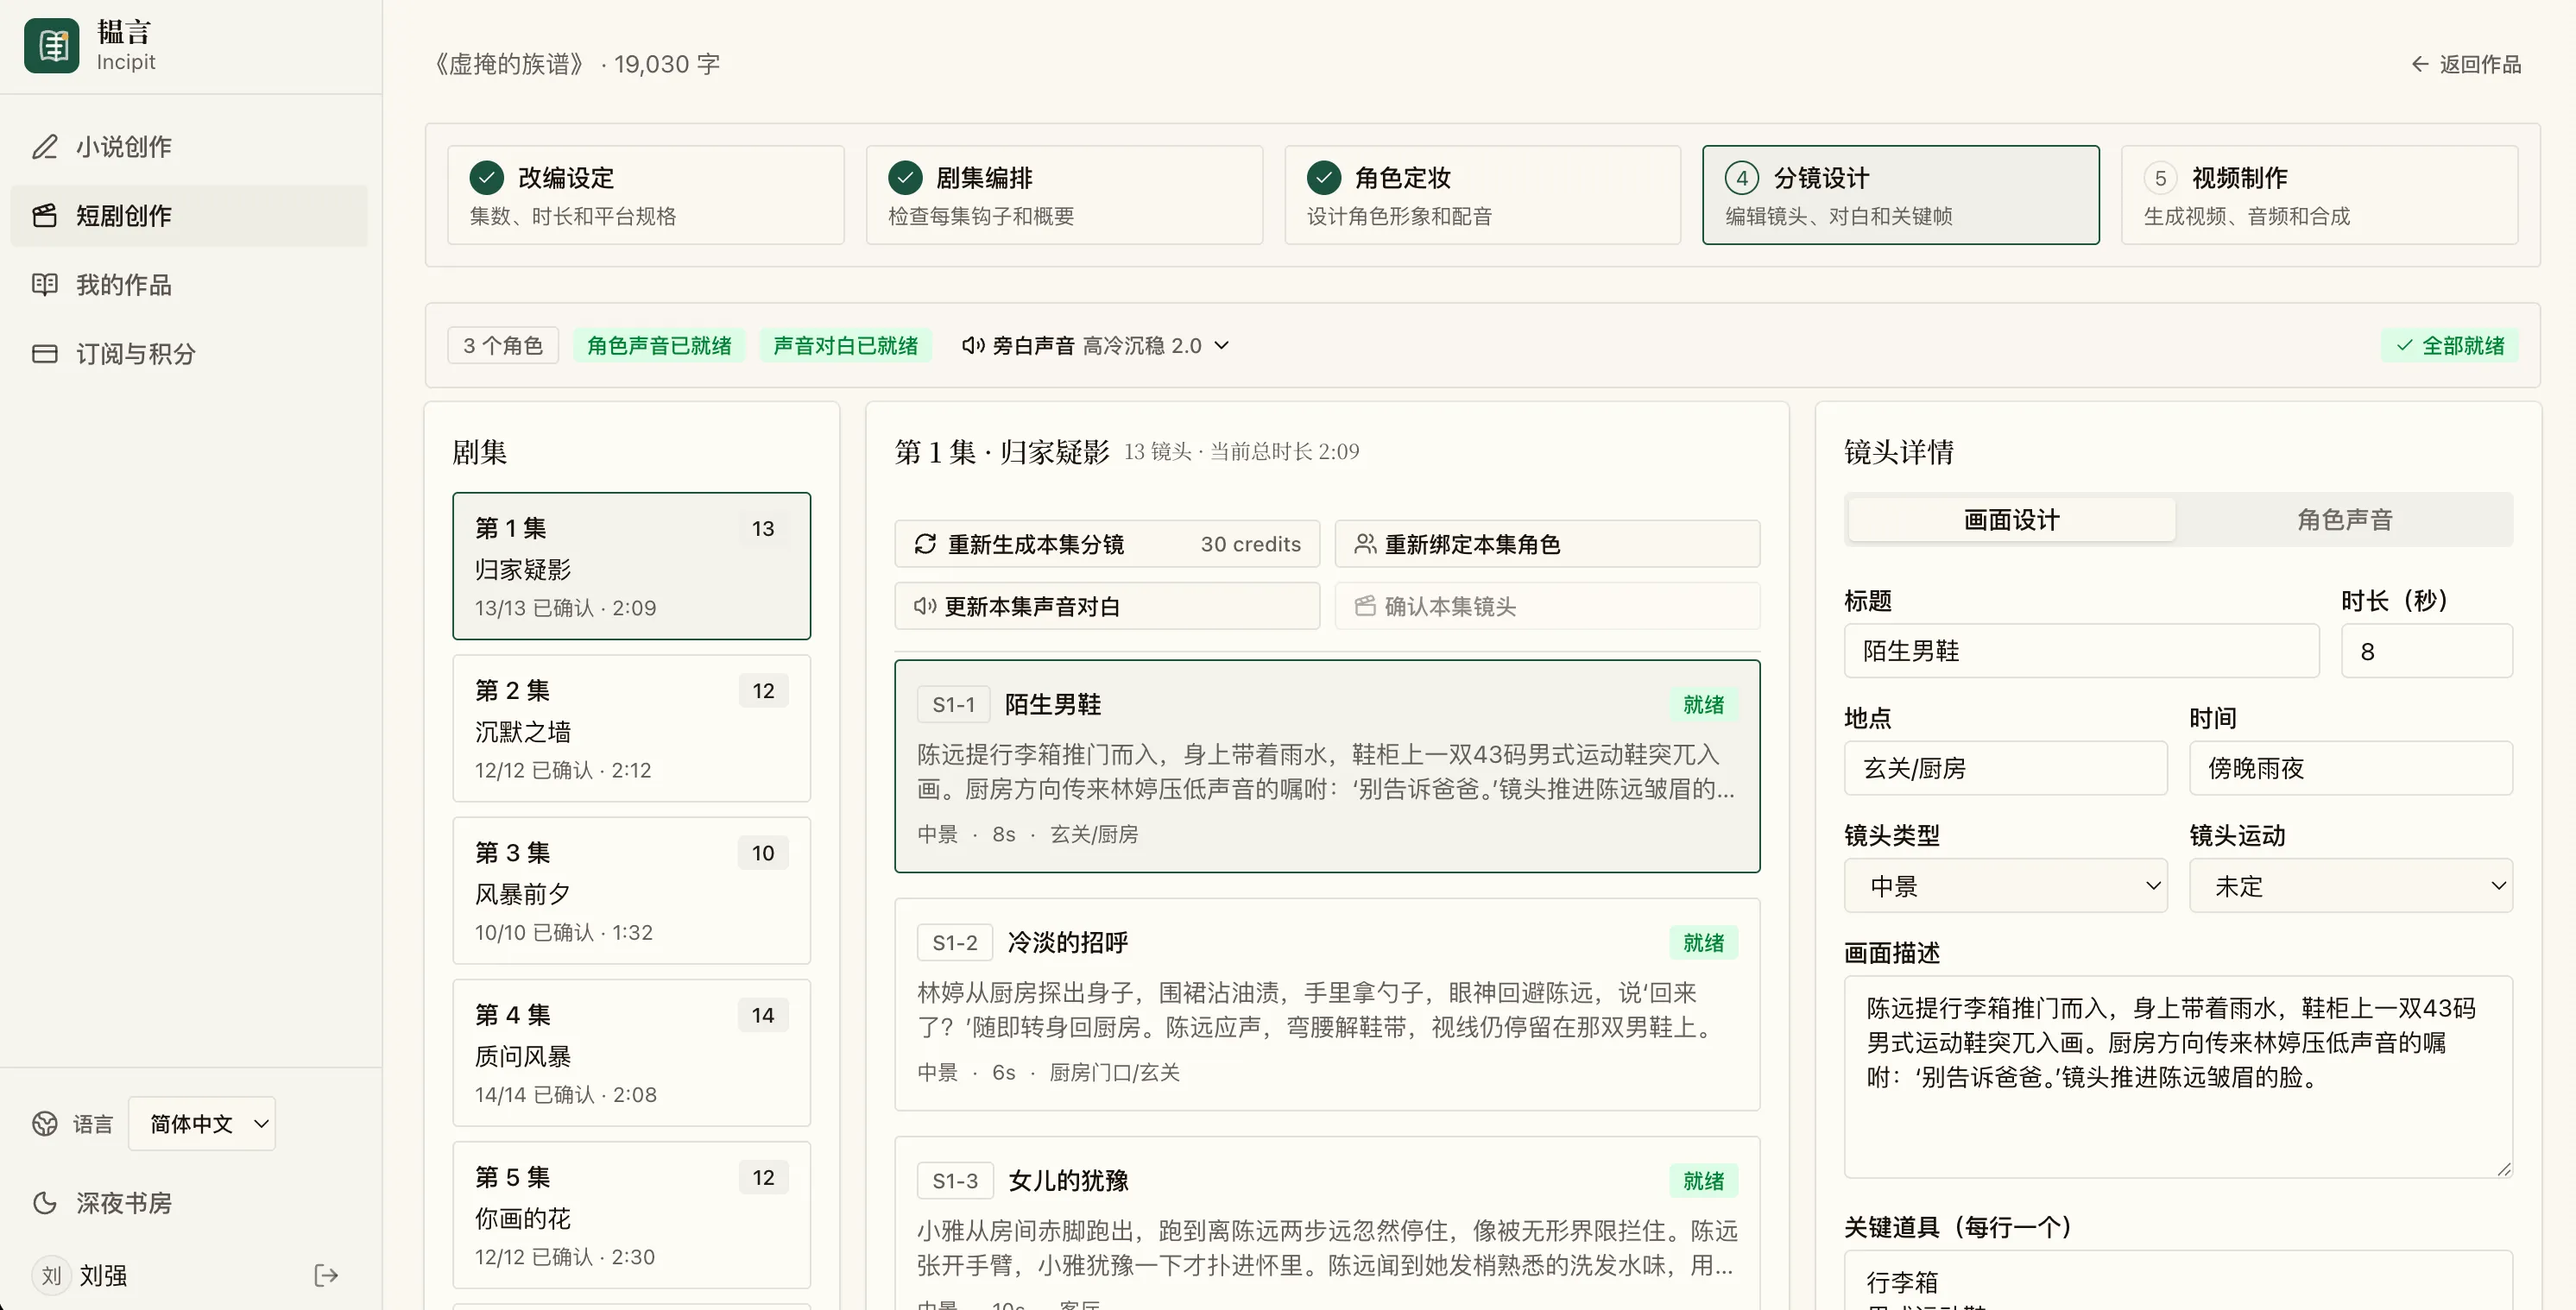Select shot S1-1 陌生男鞋
2576x1310 pixels.
tap(1327, 766)
